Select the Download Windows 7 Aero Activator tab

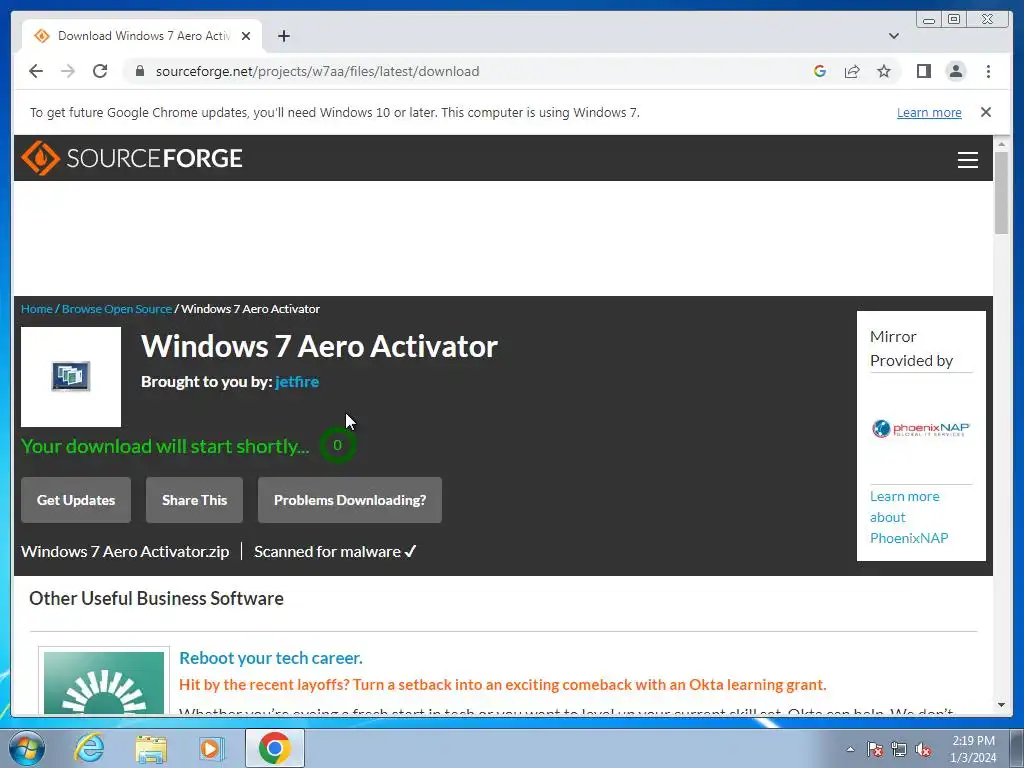click(143, 36)
